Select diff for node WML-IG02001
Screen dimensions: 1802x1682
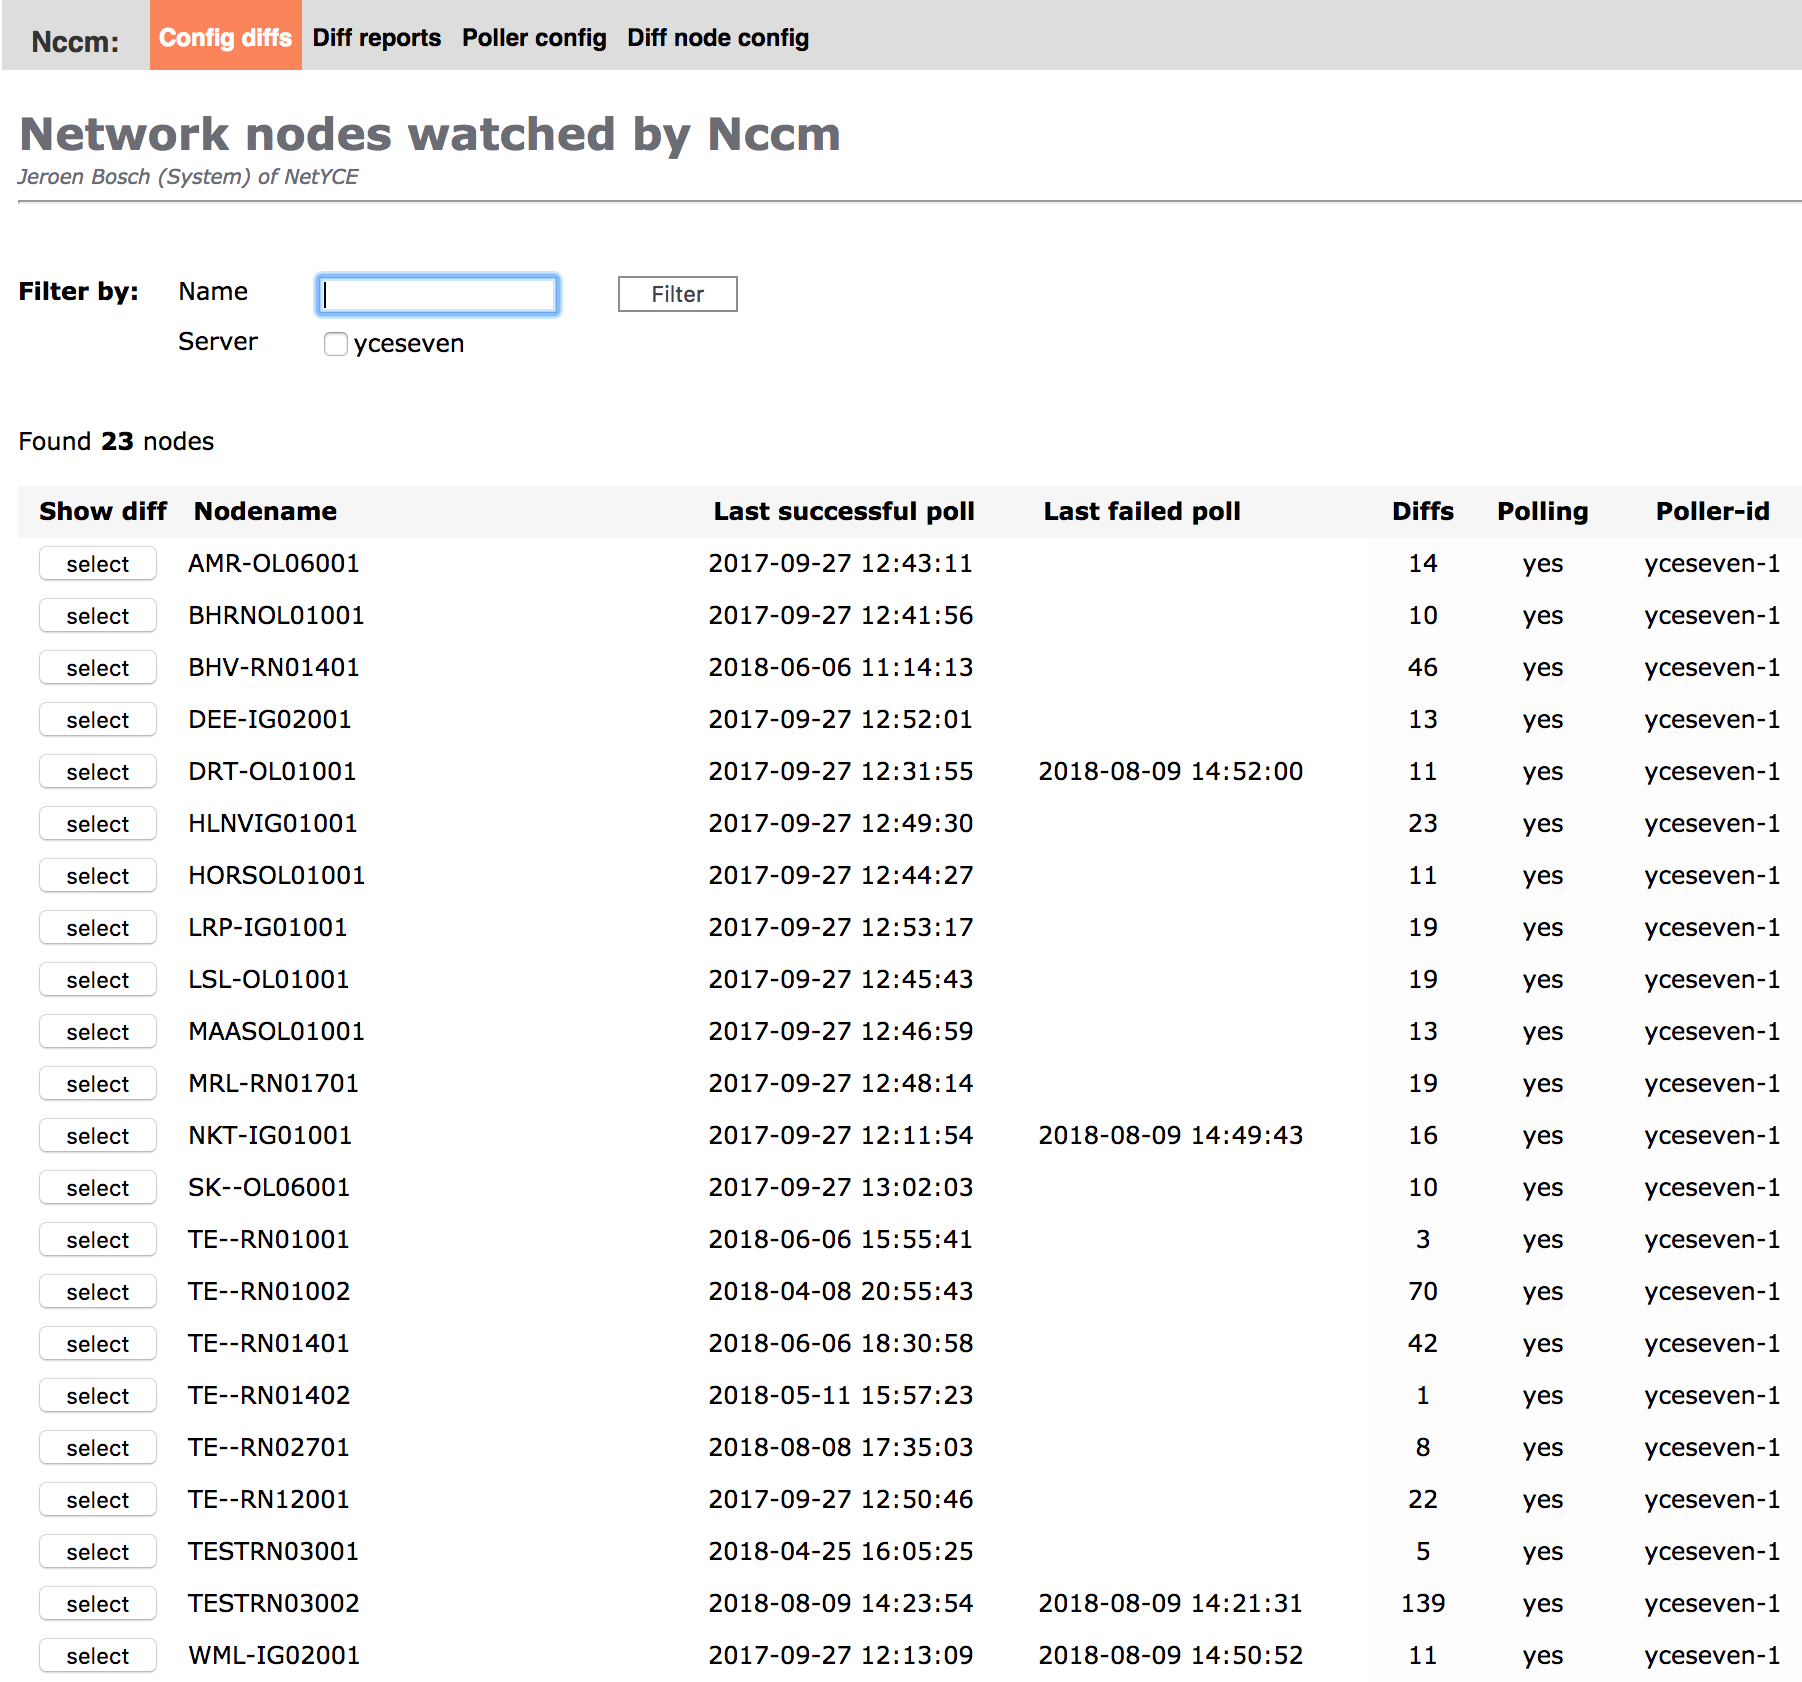(98, 1656)
